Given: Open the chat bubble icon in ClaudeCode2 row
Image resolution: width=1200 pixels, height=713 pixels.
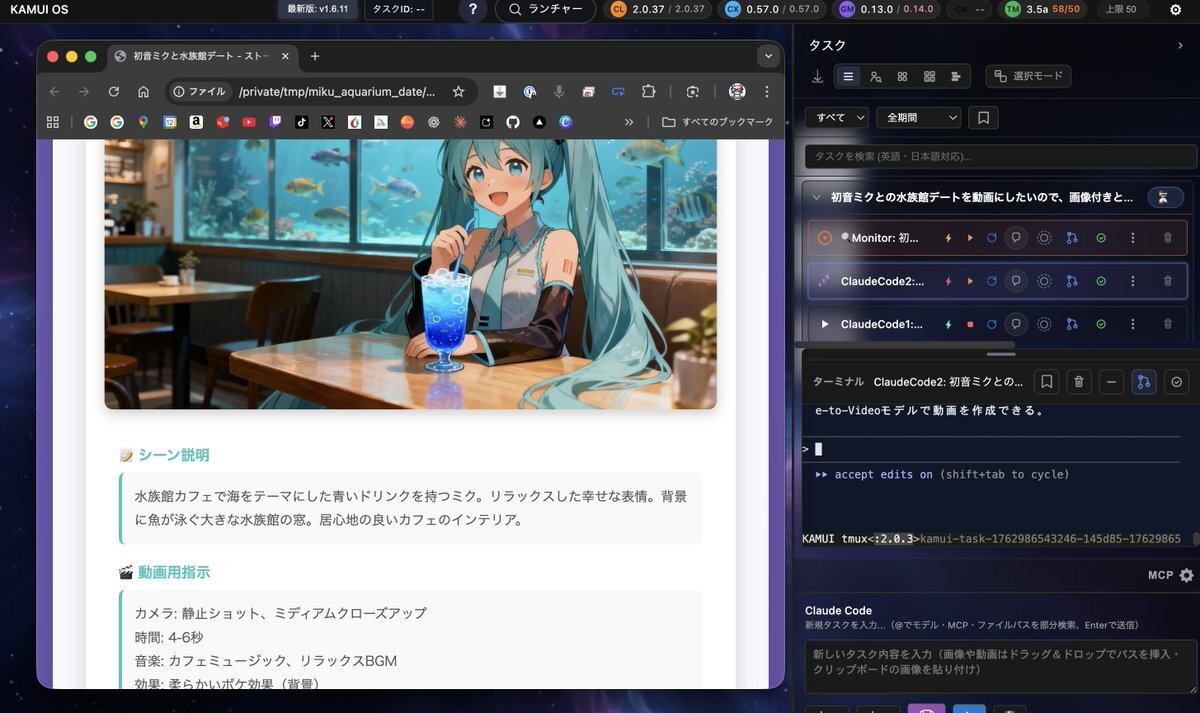Looking at the screenshot, I should [x=1016, y=281].
